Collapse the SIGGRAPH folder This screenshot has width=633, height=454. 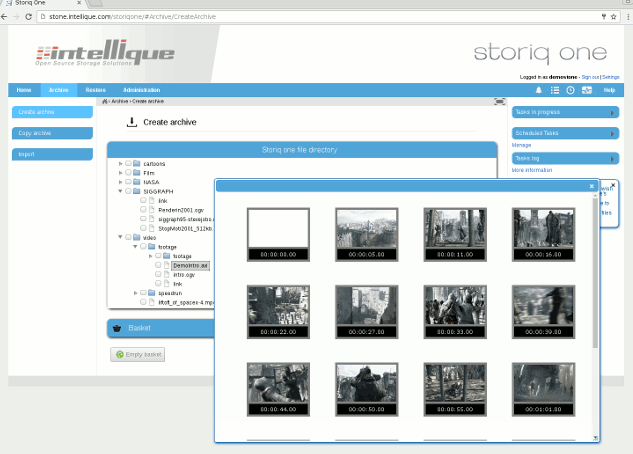coord(120,191)
